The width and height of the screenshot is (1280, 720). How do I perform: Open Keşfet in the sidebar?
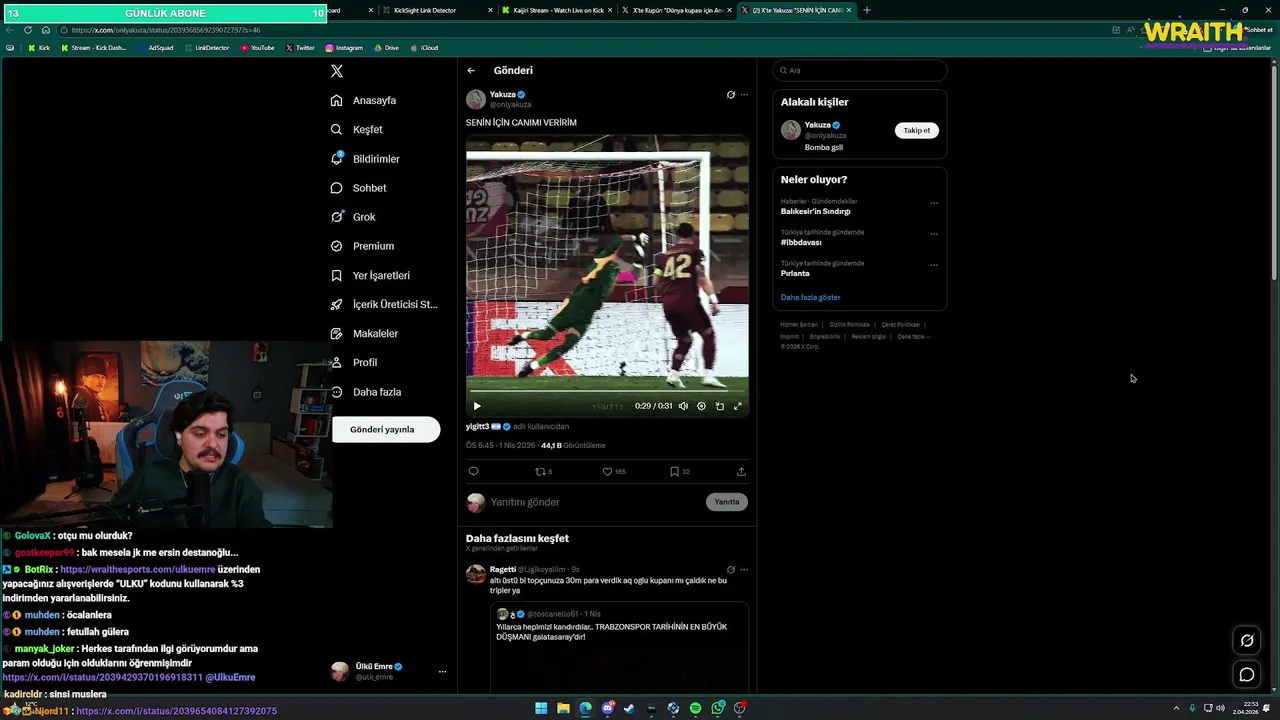coord(357,130)
